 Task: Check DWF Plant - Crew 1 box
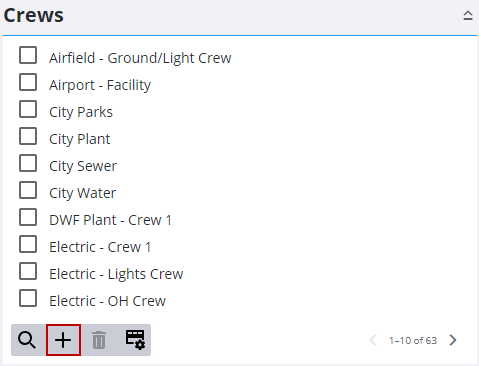(x=28, y=217)
